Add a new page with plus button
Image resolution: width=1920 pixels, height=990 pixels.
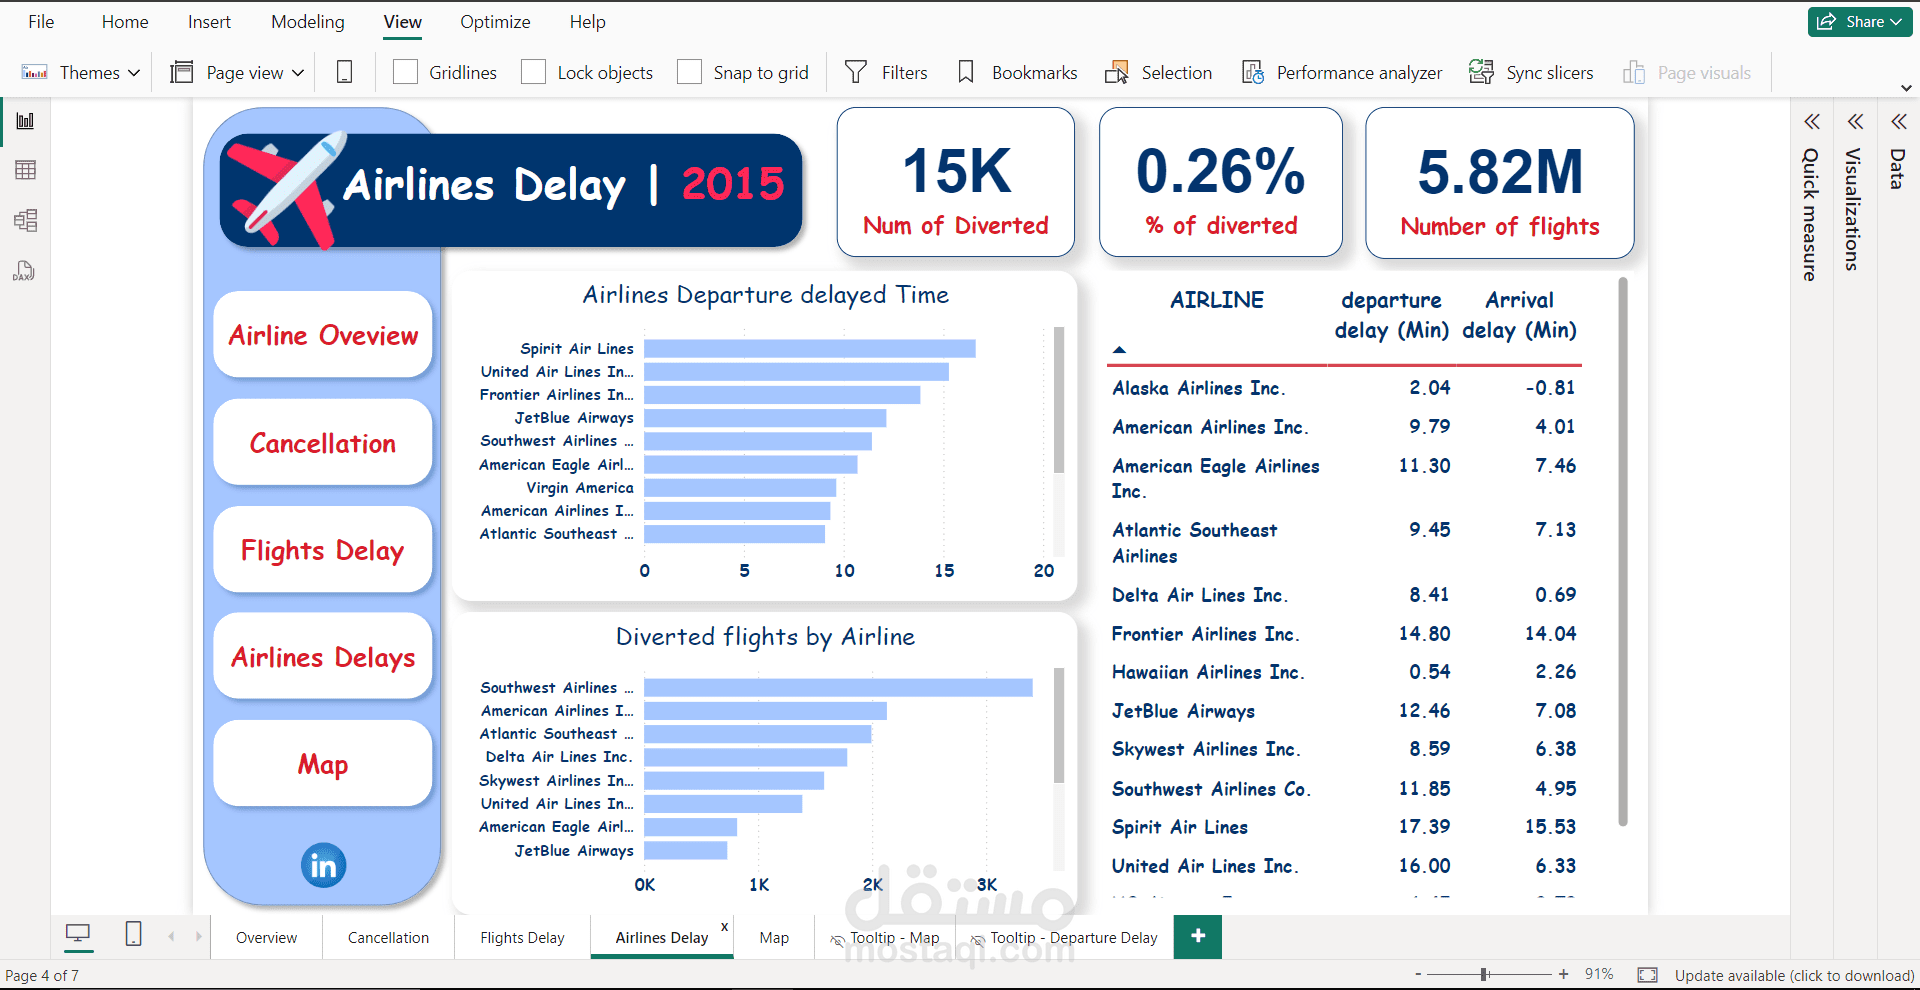click(1198, 937)
